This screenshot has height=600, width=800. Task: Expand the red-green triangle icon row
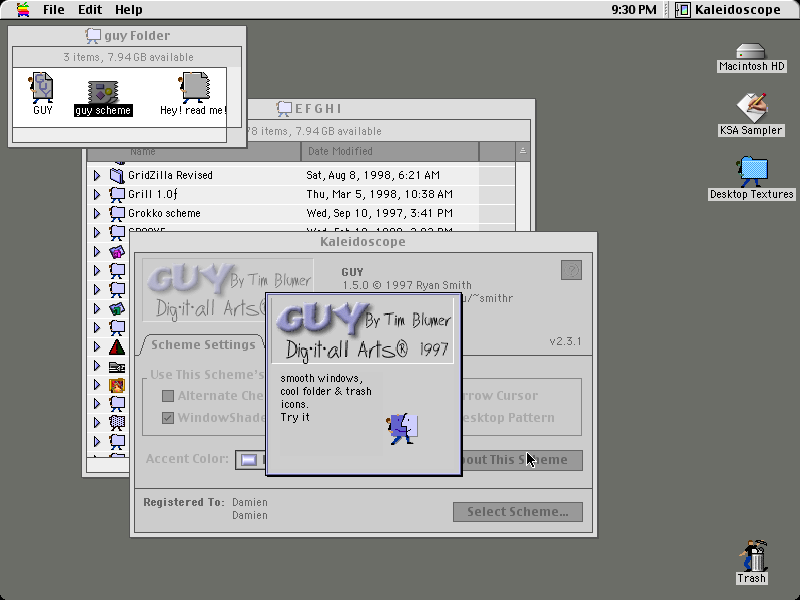pos(96,347)
